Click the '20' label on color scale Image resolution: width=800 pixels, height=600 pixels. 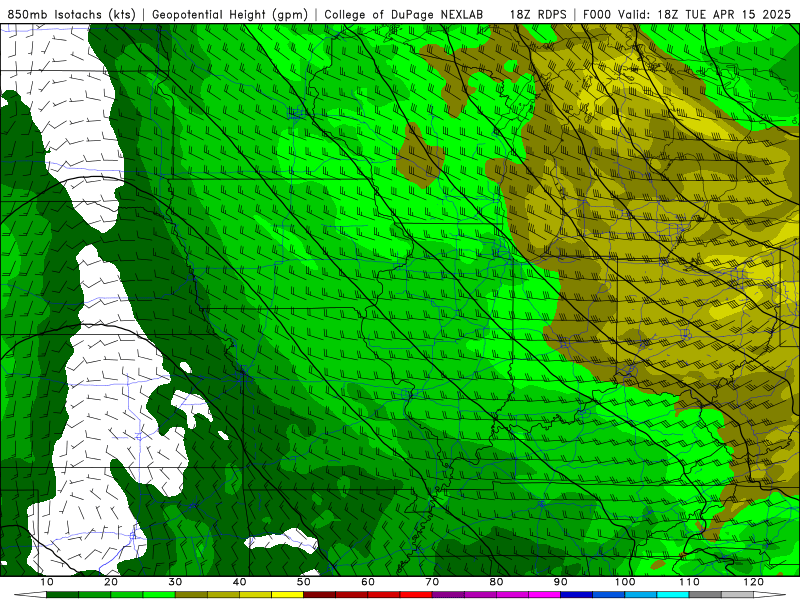111,582
